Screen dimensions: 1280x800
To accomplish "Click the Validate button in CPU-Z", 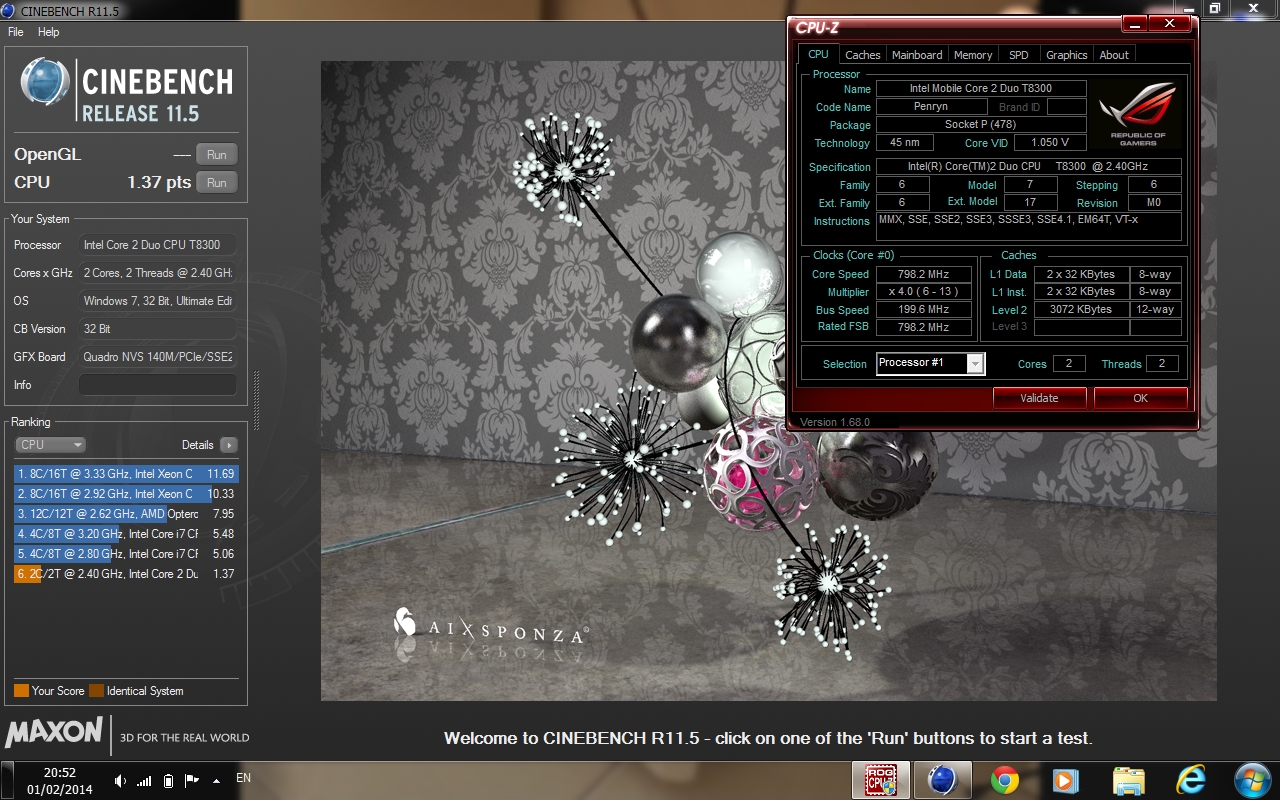I will 1039,398.
